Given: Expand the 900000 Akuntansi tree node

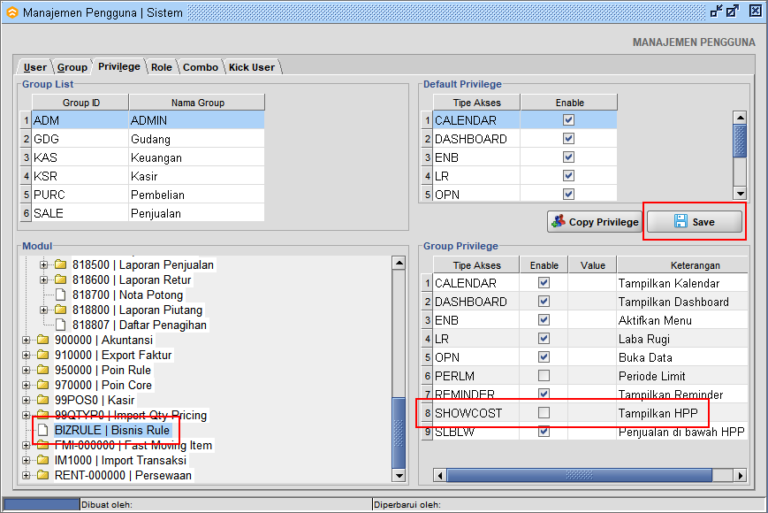Looking at the screenshot, I should click(x=26, y=340).
